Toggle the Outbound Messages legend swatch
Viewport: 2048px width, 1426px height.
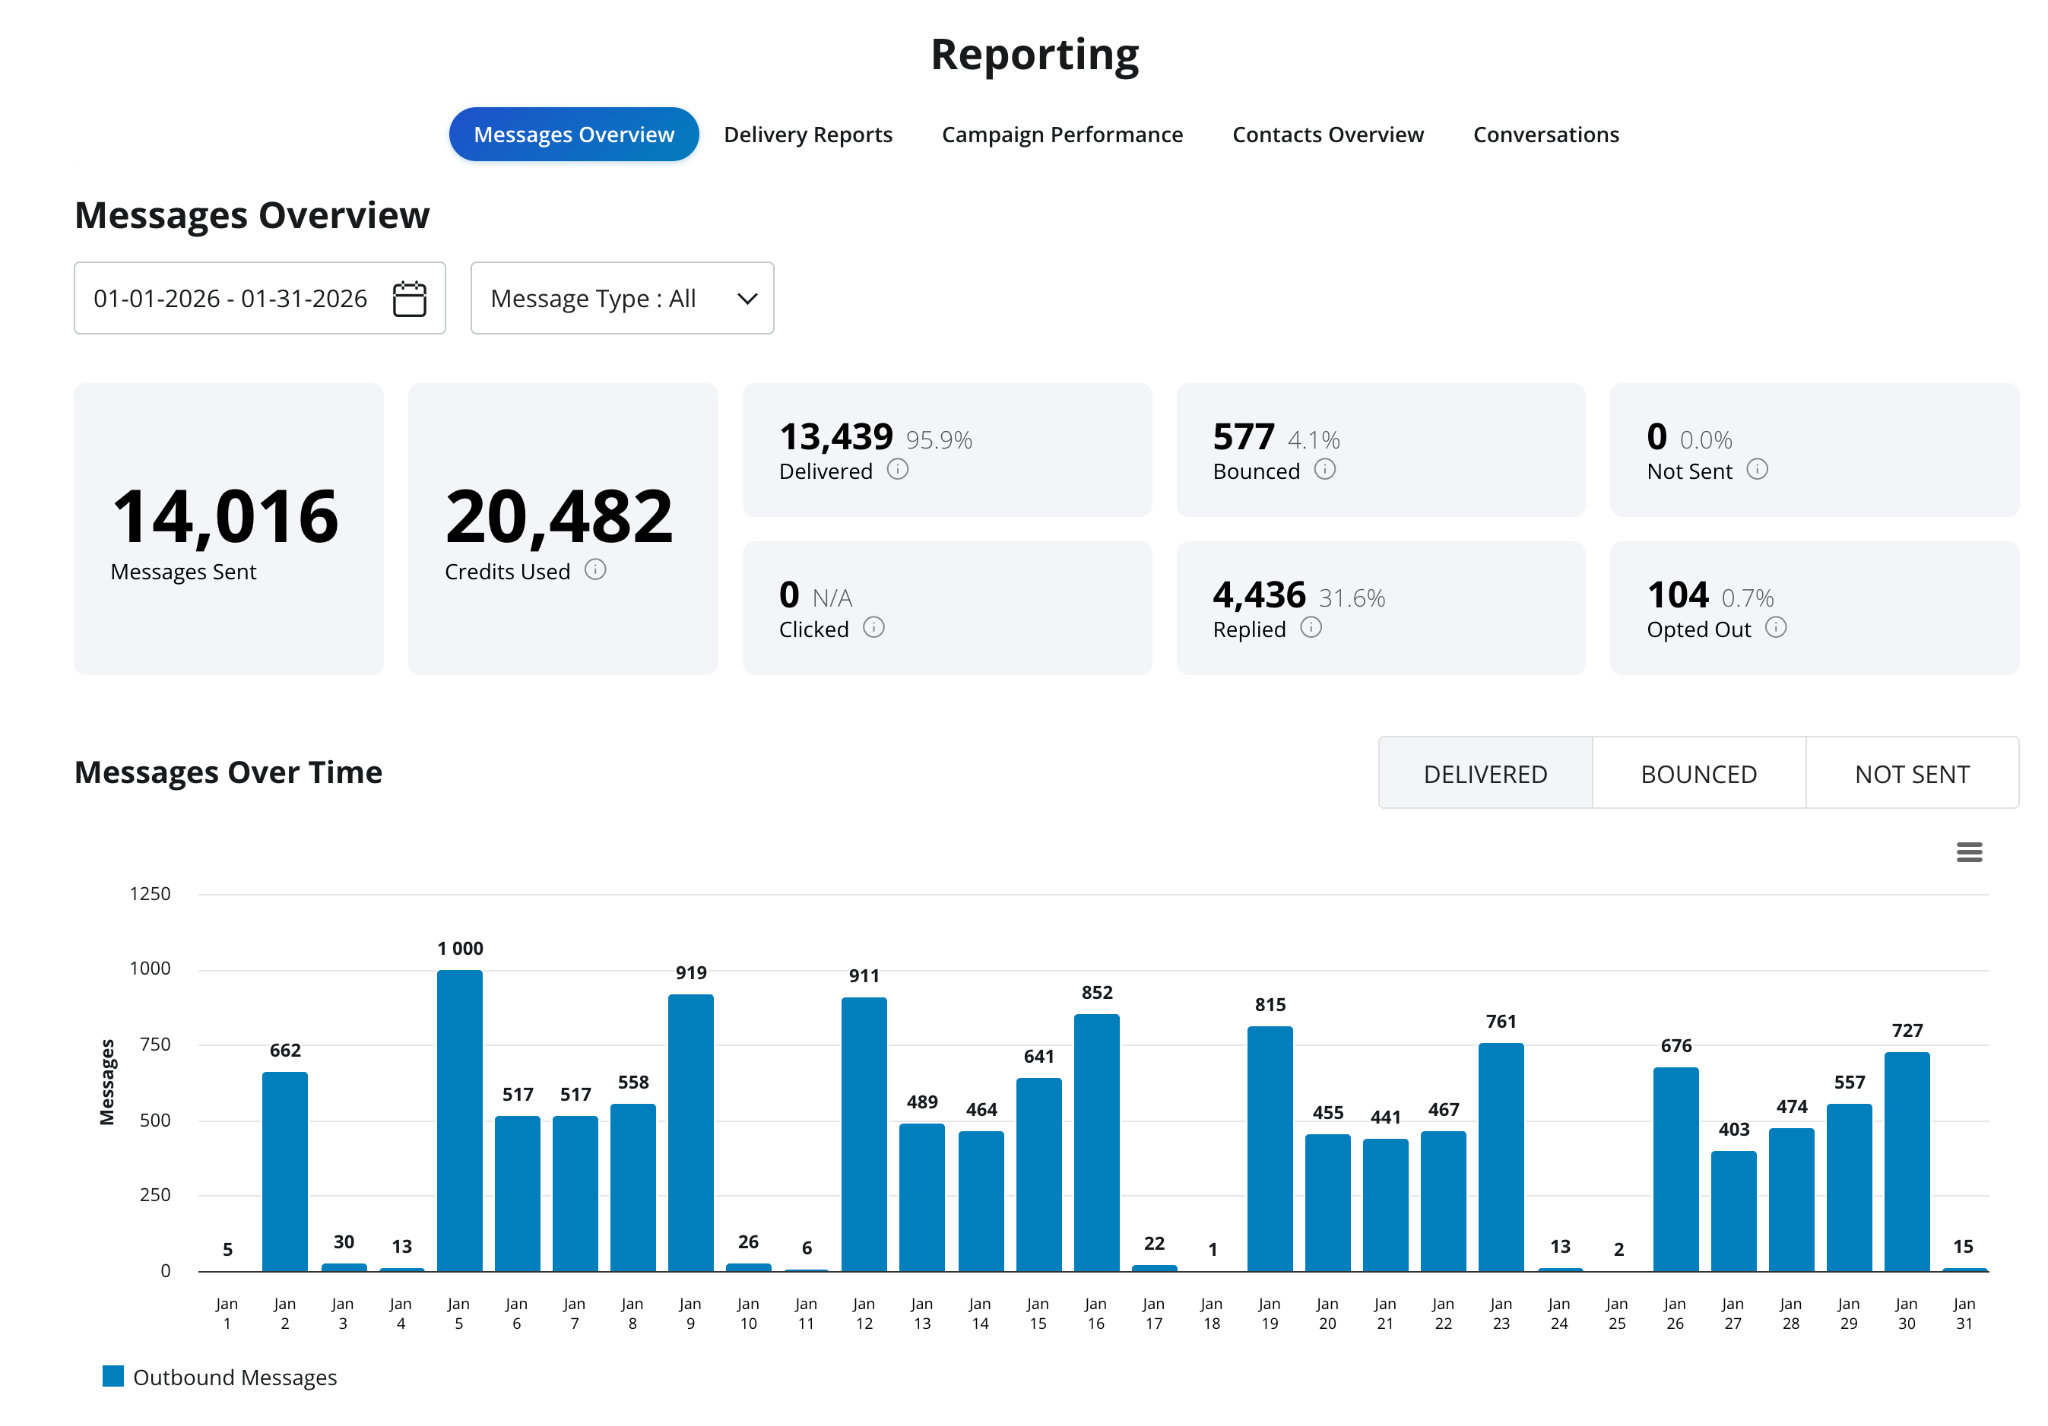pyautogui.click(x=114, y=1376)
